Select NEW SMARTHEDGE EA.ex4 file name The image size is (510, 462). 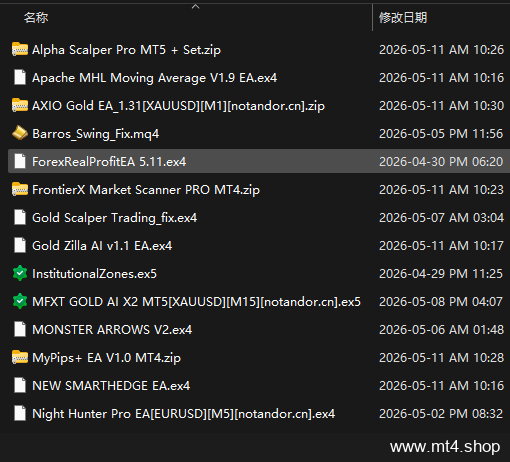111,386
